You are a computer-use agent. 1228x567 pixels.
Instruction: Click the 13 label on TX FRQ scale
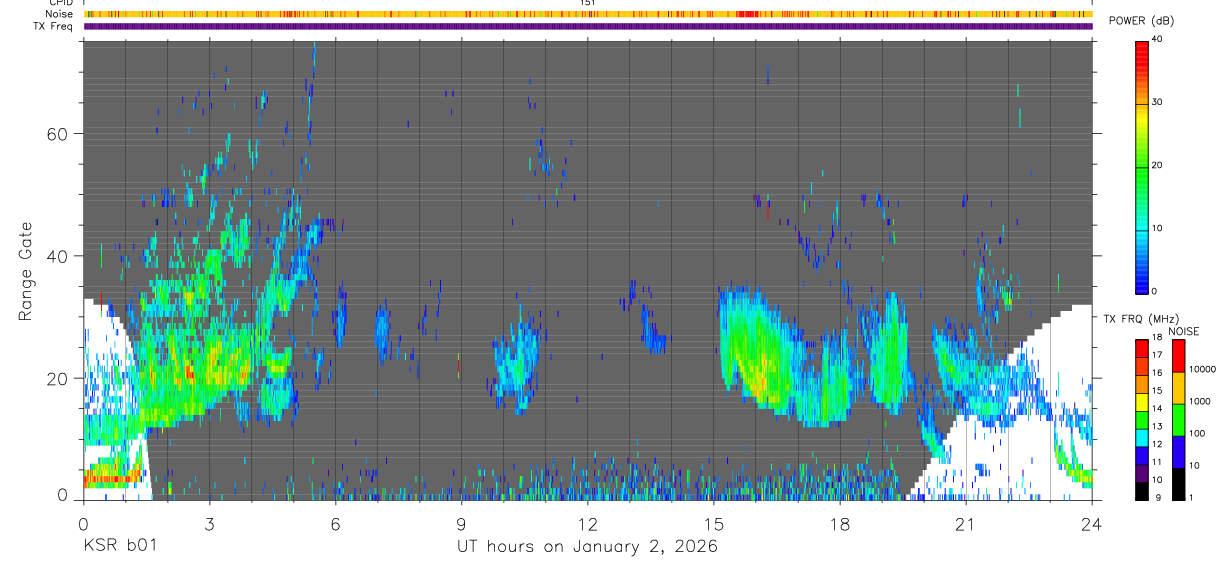pyautogui.click(x=1155, y=426)
